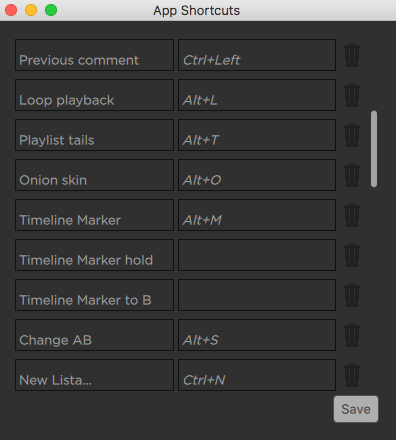Click trash icon for Loop playback

pyautogui.click(x=352, y=95)
